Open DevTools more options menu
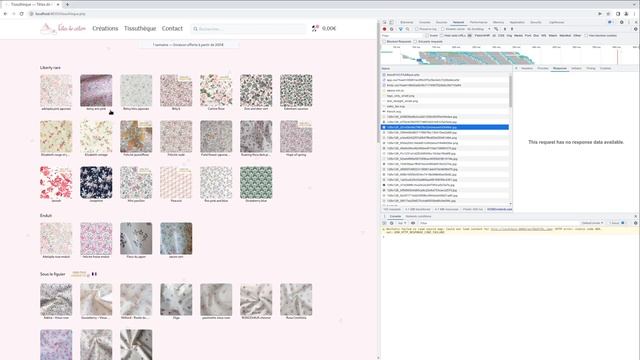 (629, 22)
